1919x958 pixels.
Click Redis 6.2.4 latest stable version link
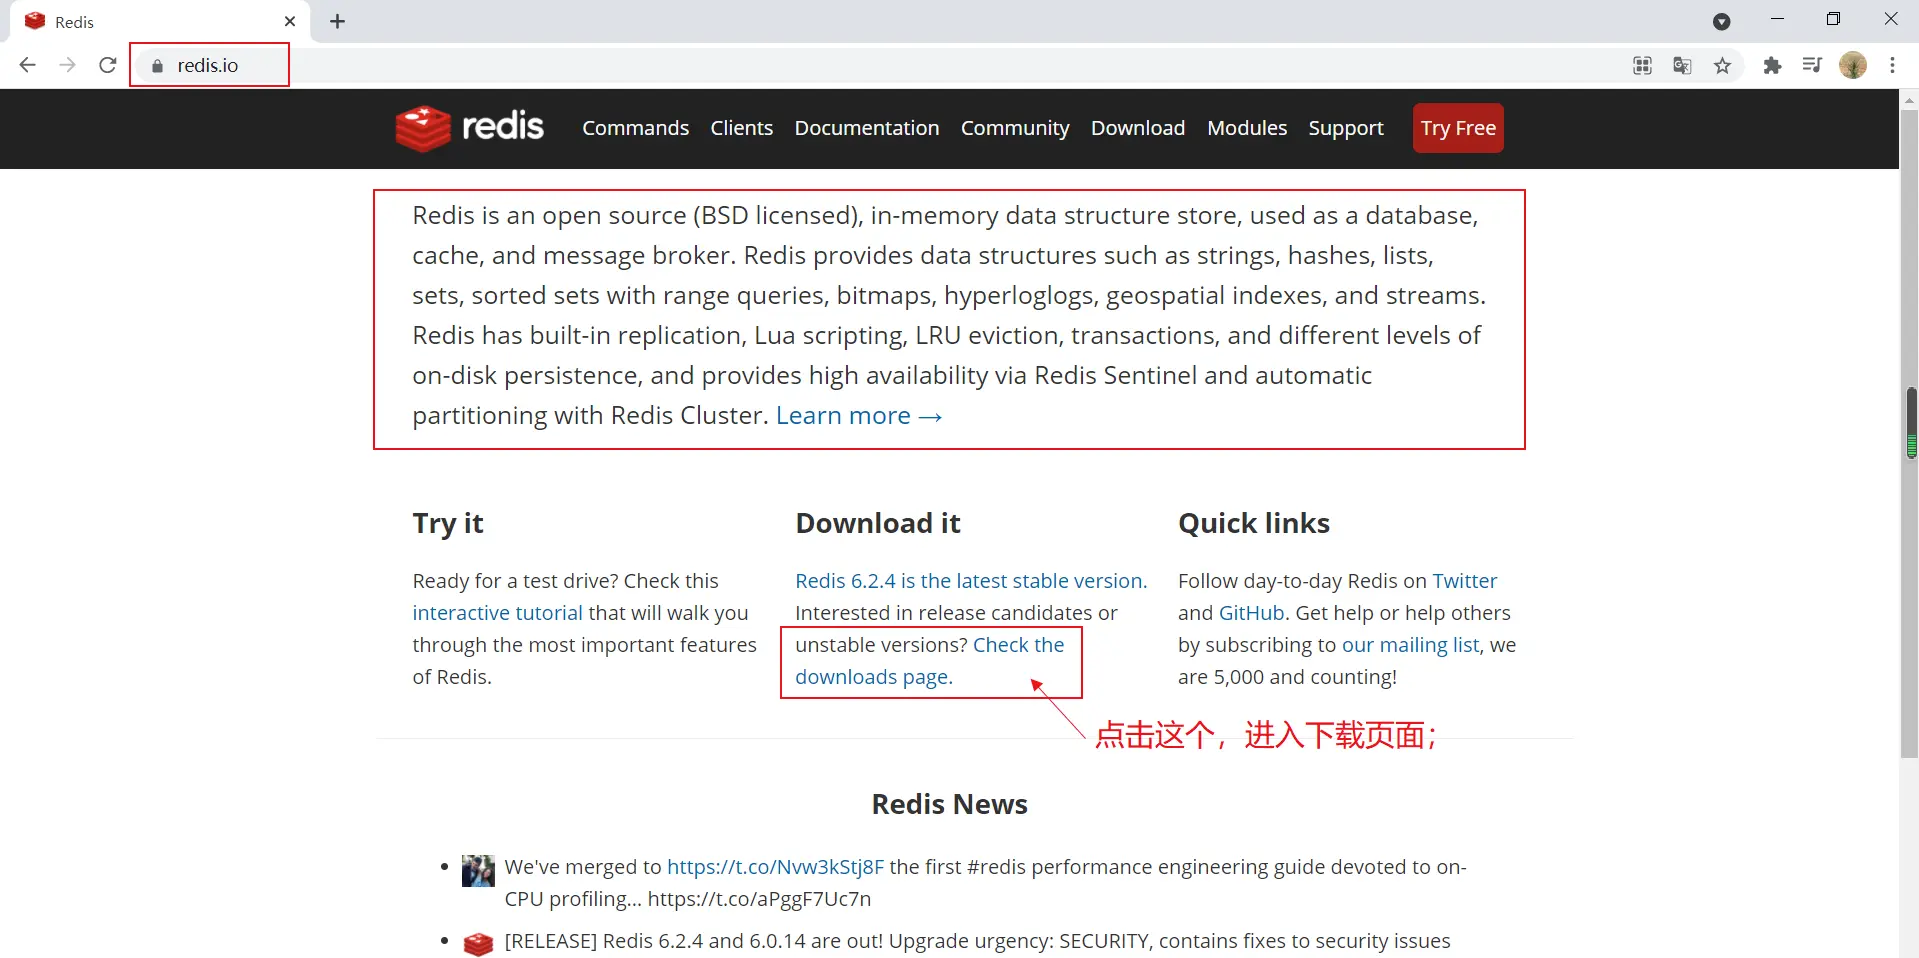tap(971, 581)
